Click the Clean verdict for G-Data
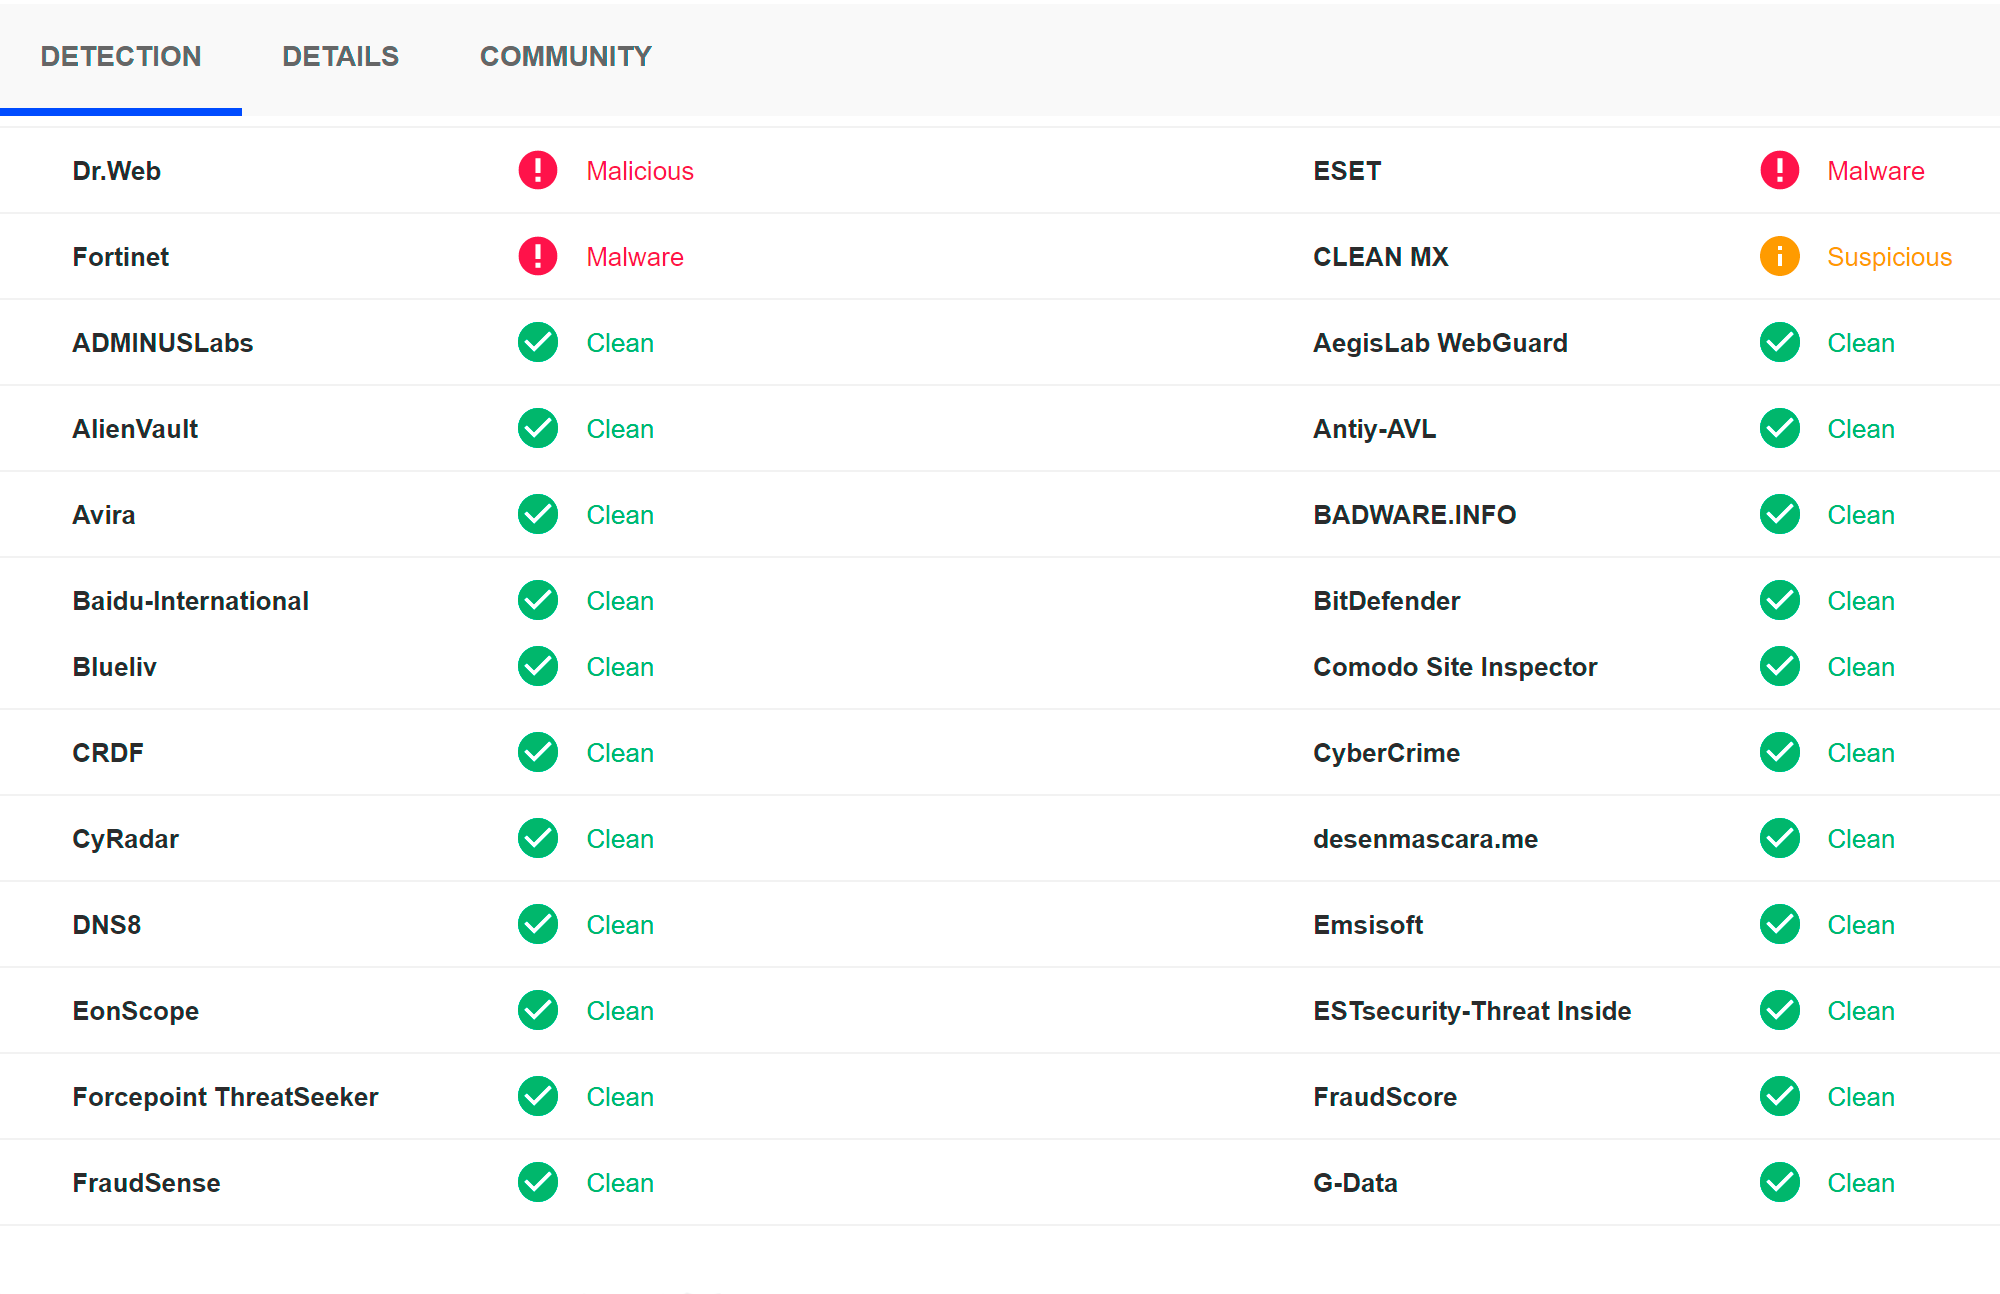2000x1294 pixels. 1861,1183
